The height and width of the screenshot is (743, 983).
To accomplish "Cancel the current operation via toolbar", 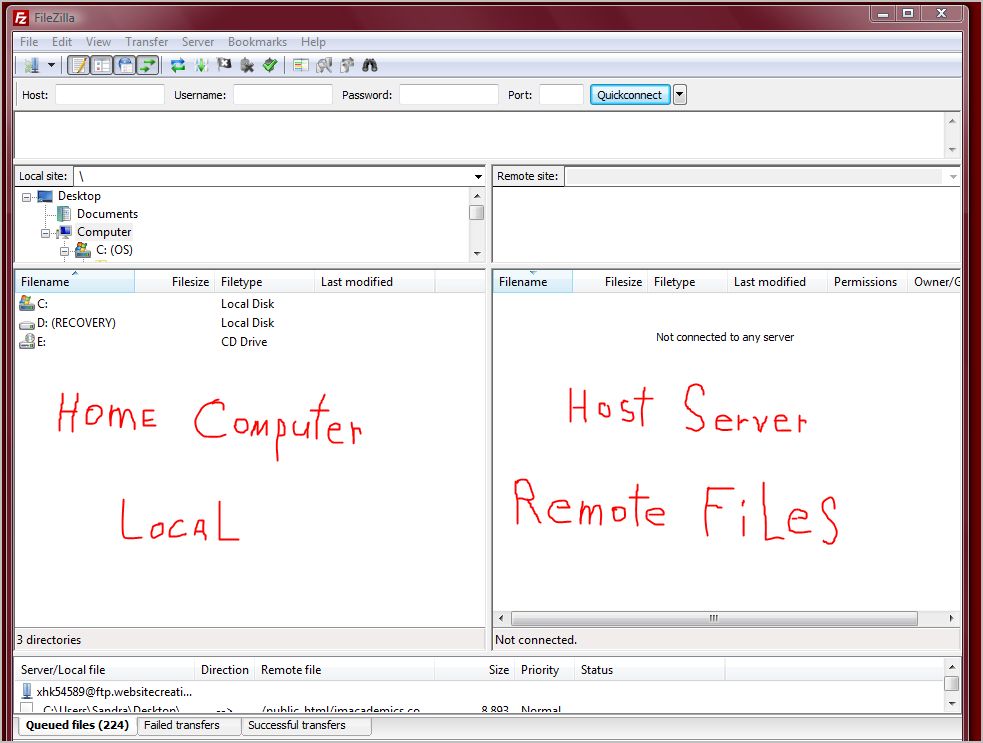I will (x=224, y=66).
